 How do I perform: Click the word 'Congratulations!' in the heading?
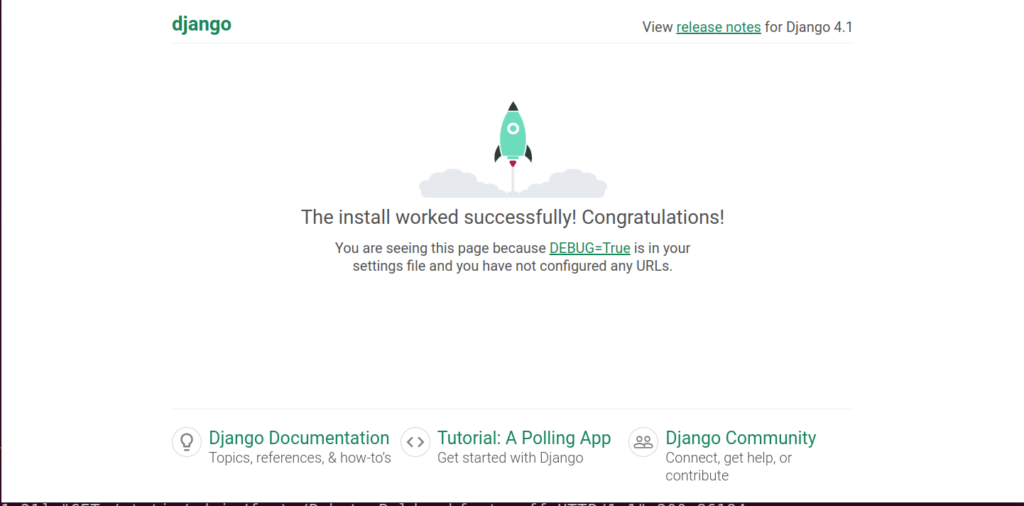[x=653, y=217]
